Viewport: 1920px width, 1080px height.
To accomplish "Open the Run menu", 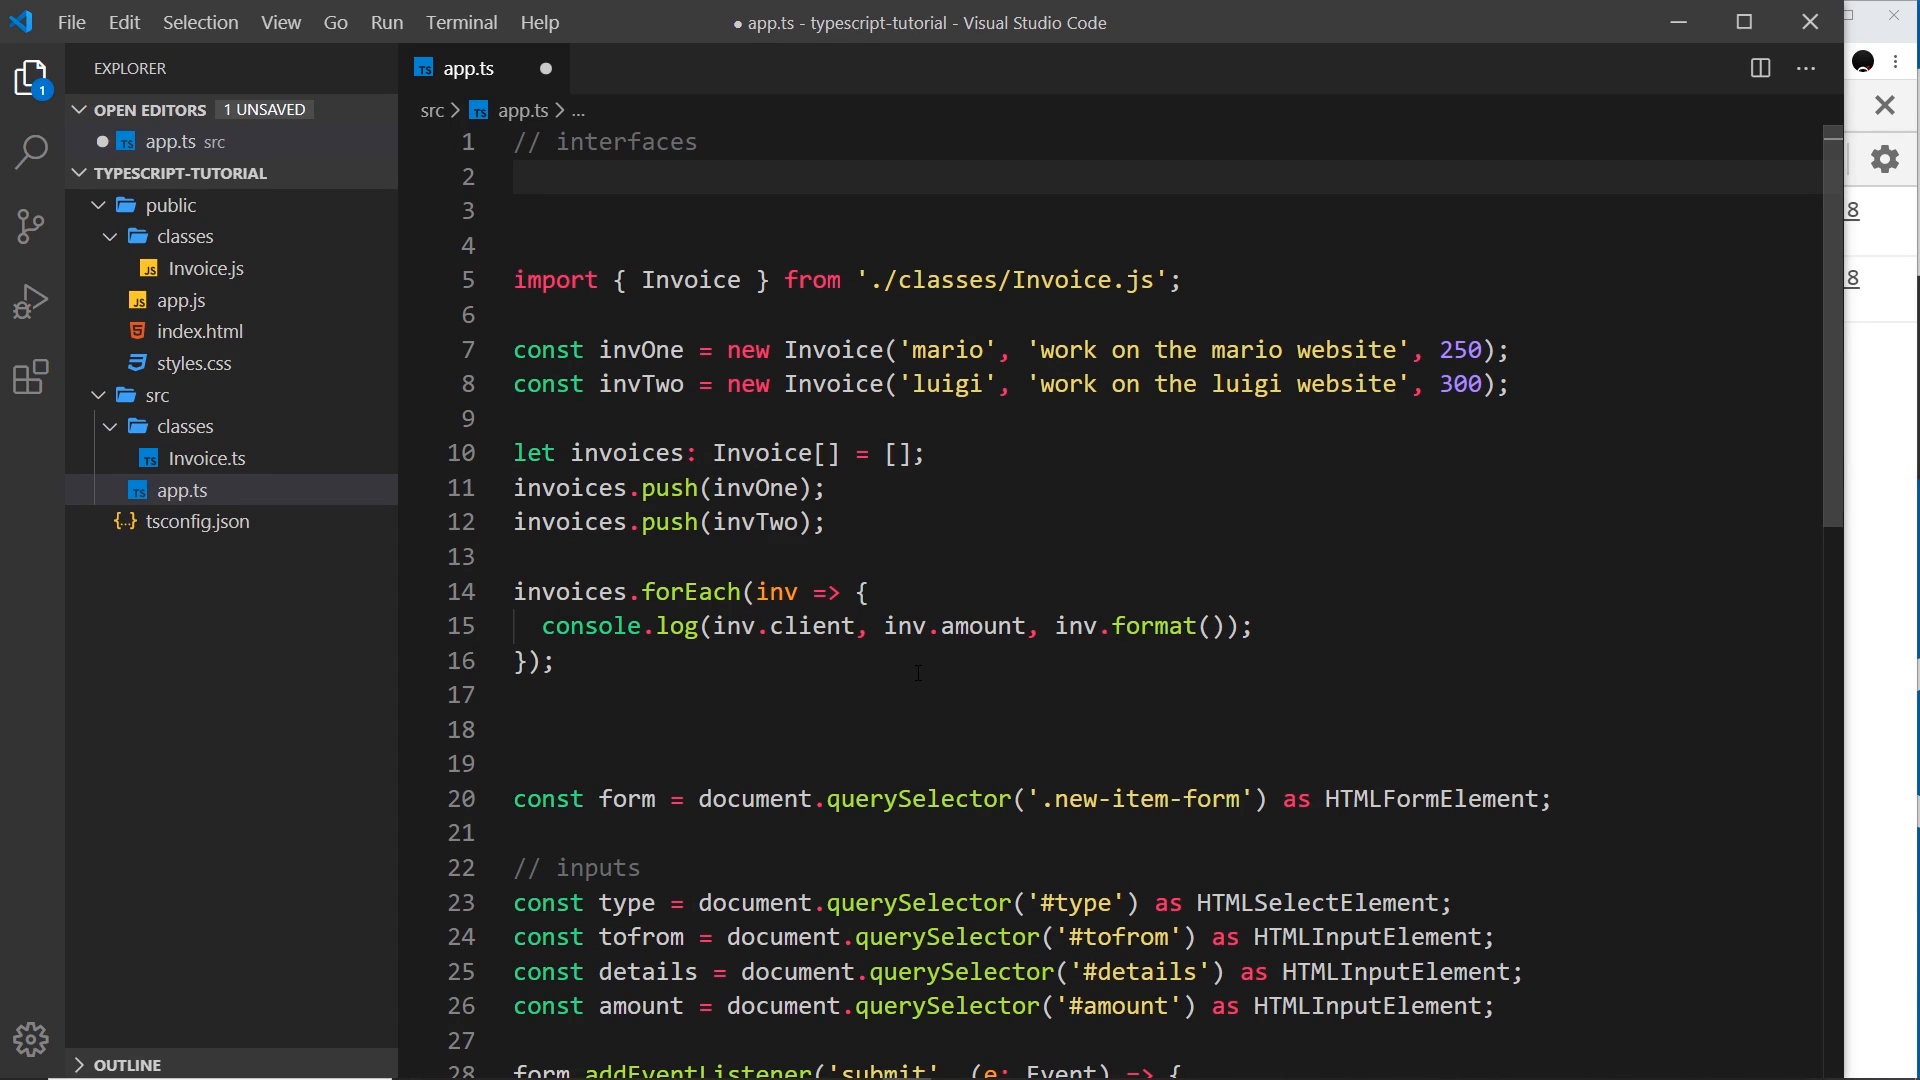I will 386,22.
